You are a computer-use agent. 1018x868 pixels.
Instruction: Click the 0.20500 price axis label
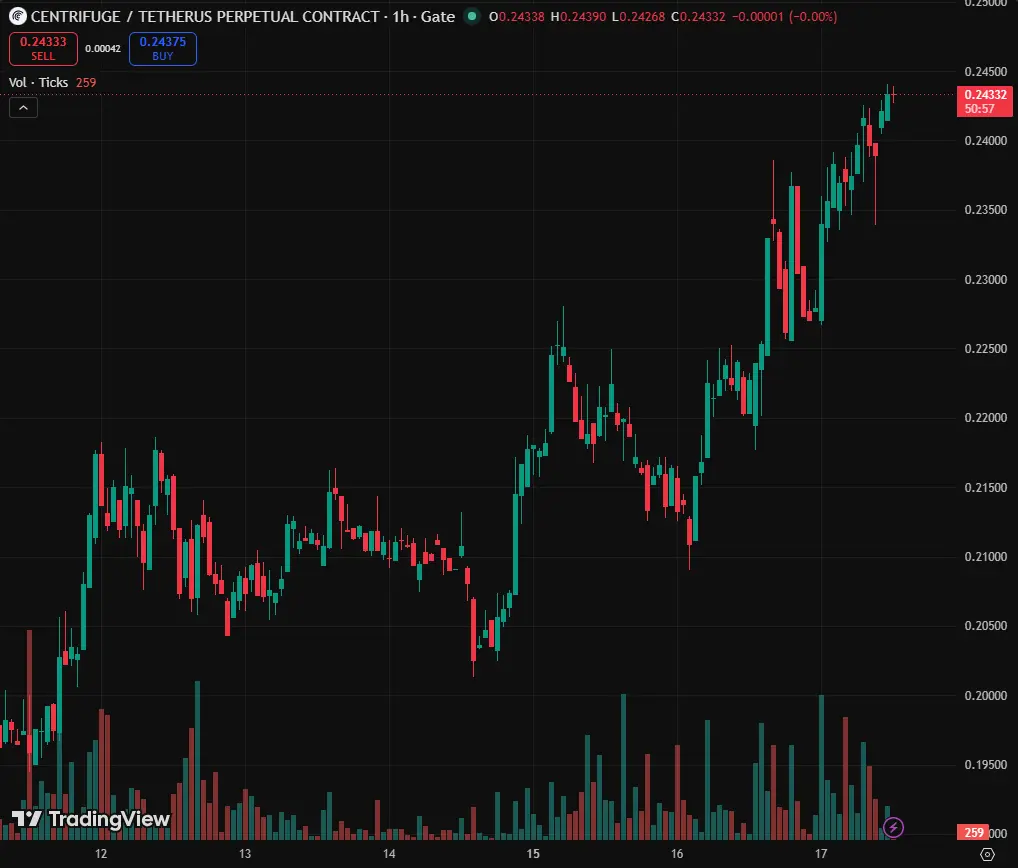986,626
